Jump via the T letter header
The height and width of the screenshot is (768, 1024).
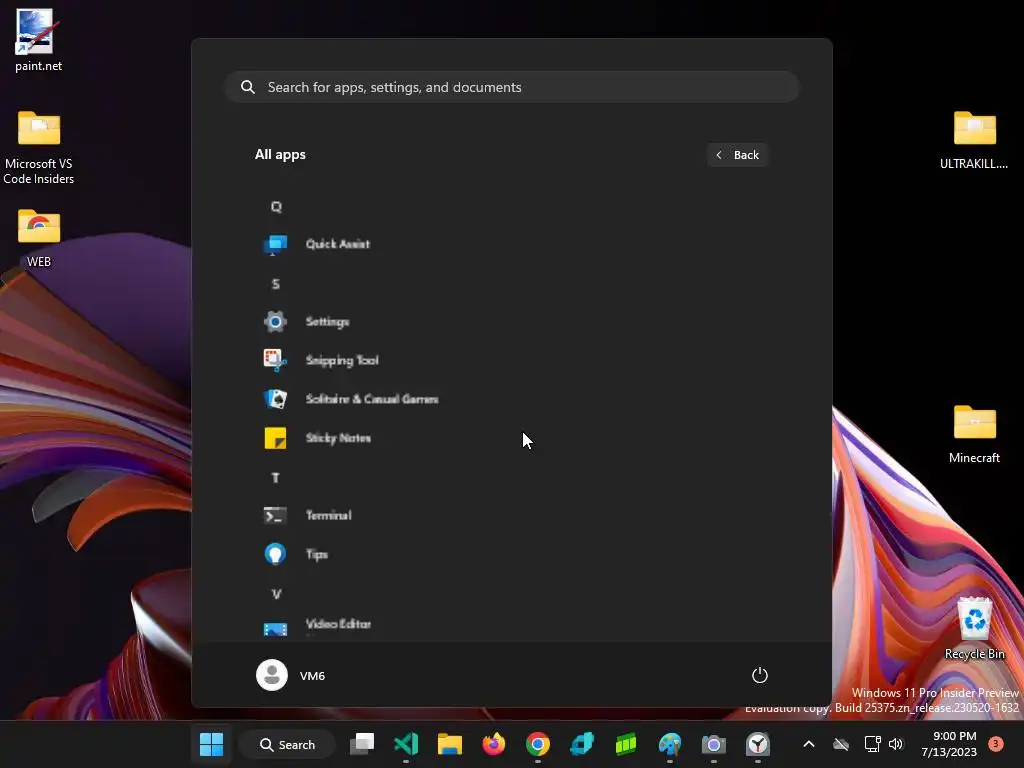click(276, 478)
